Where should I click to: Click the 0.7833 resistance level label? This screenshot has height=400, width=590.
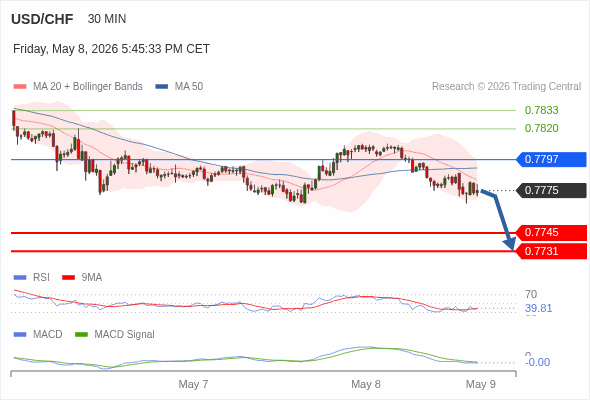coord(541,110)
